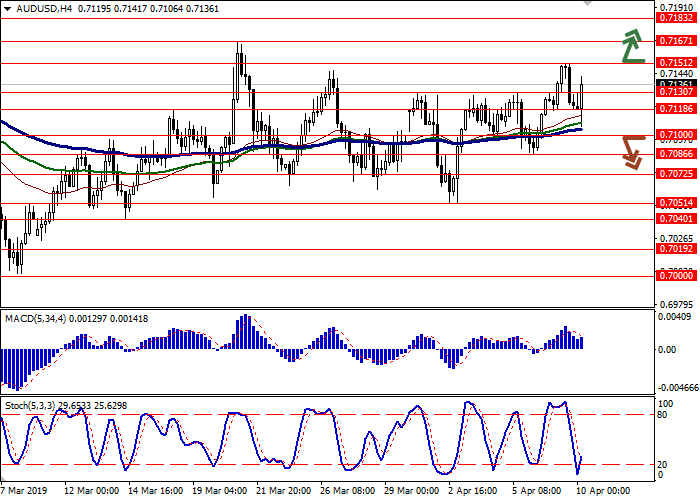
Task: Select the 0.7118 price level label
Action: (677, 108)
